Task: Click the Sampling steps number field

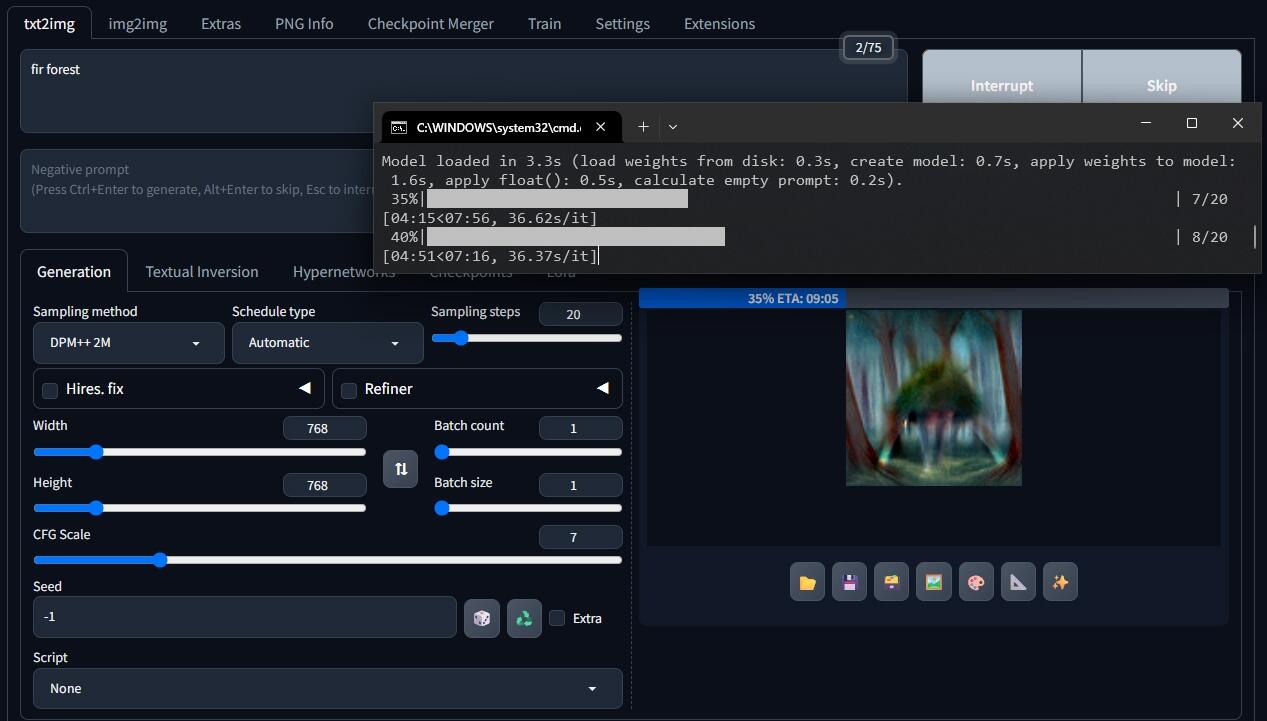Action: coord(580,314)
